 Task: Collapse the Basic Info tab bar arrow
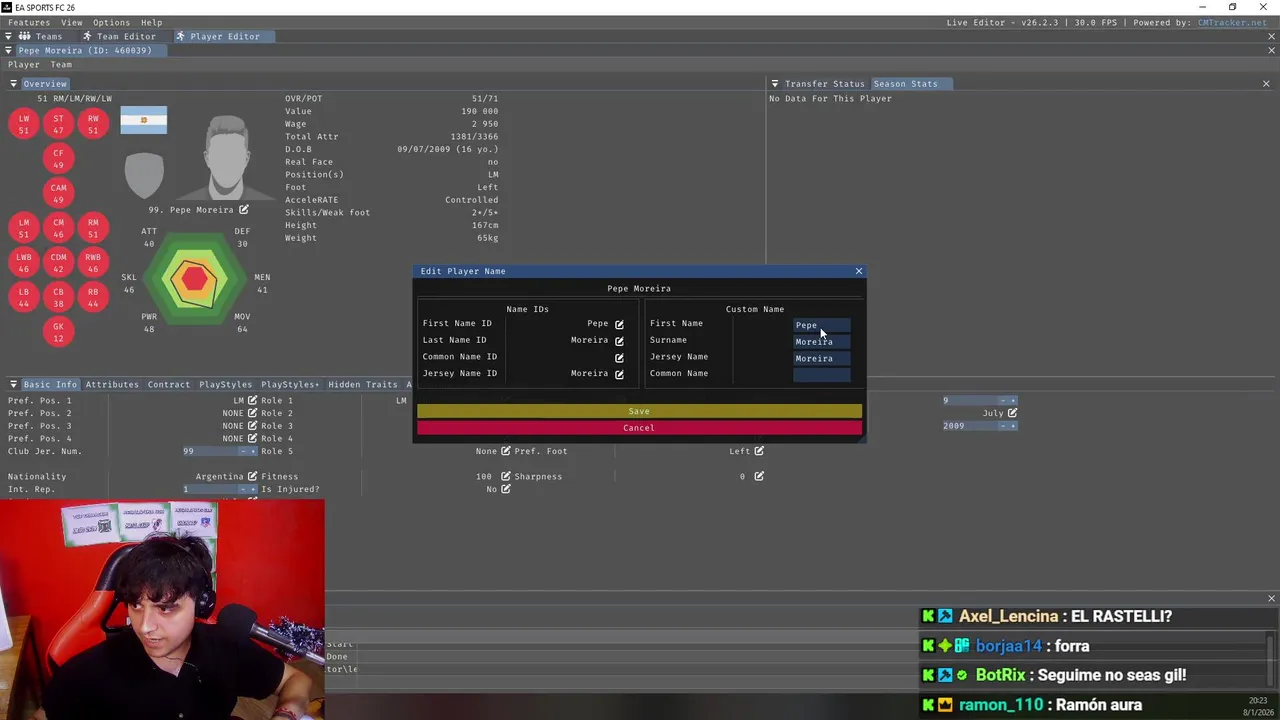pyautogui.click(x=13, y=384)
